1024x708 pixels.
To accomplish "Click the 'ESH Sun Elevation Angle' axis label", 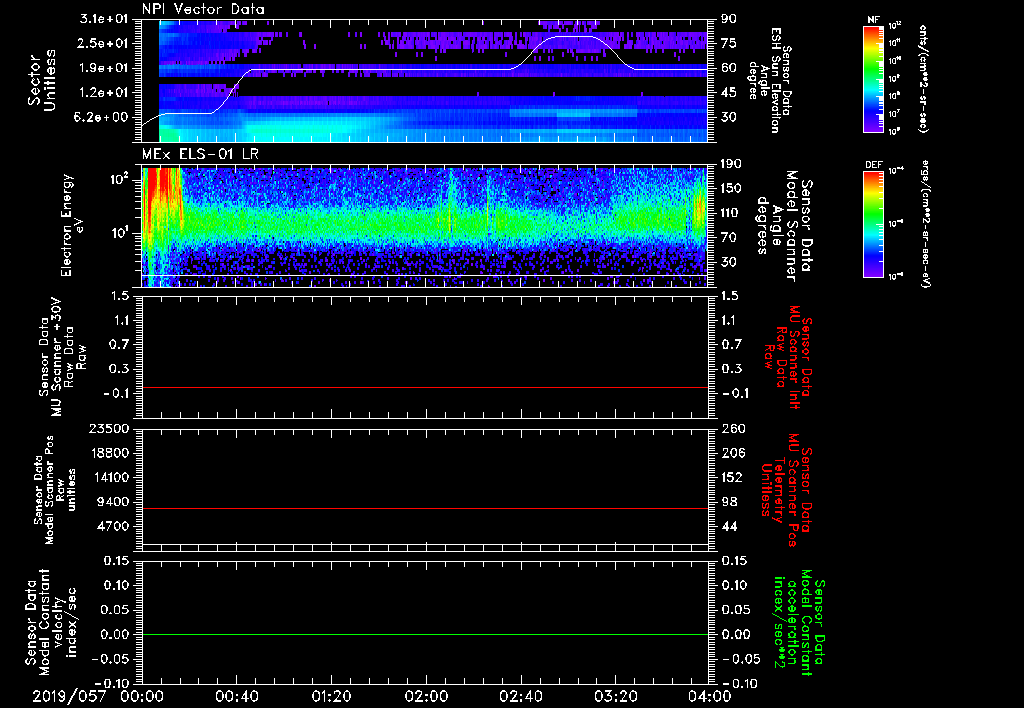I will (x=769, y=80).
